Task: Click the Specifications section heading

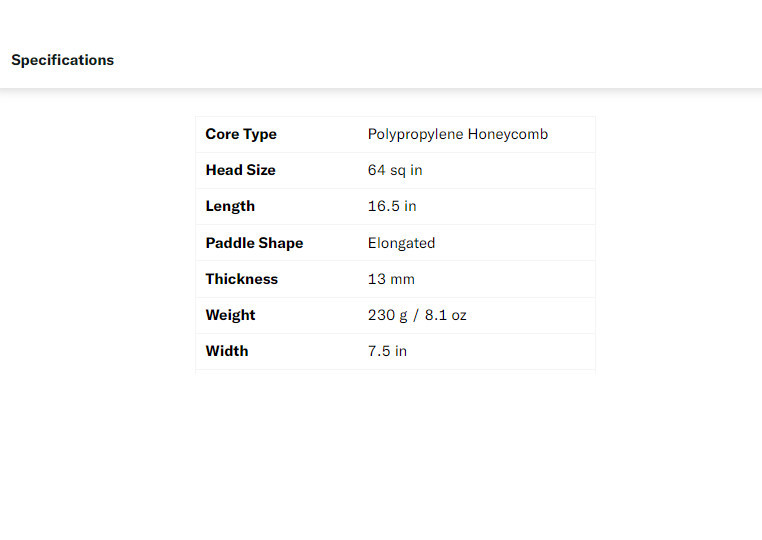Action: click(x=62, y=60)
